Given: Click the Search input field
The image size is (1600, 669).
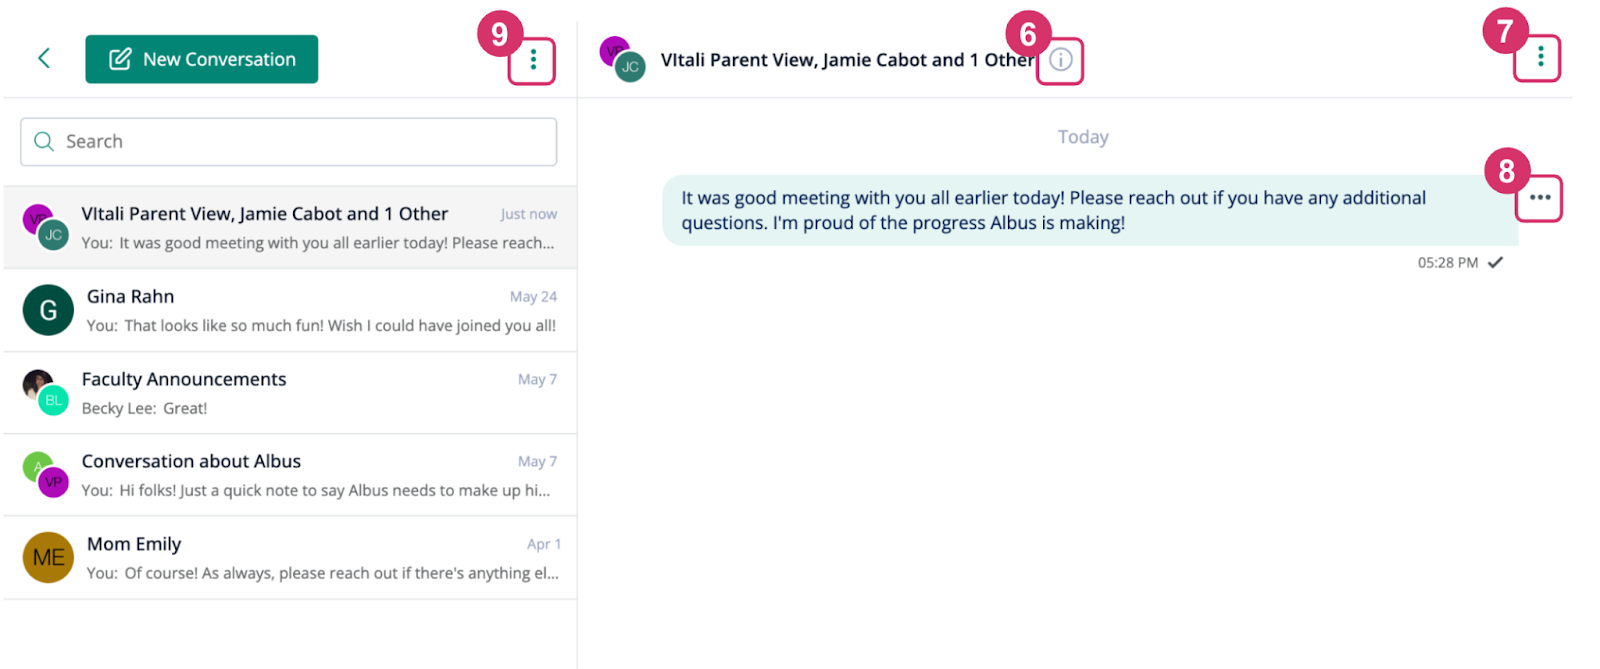Looking at the screenshot, I should click(289, 142).
